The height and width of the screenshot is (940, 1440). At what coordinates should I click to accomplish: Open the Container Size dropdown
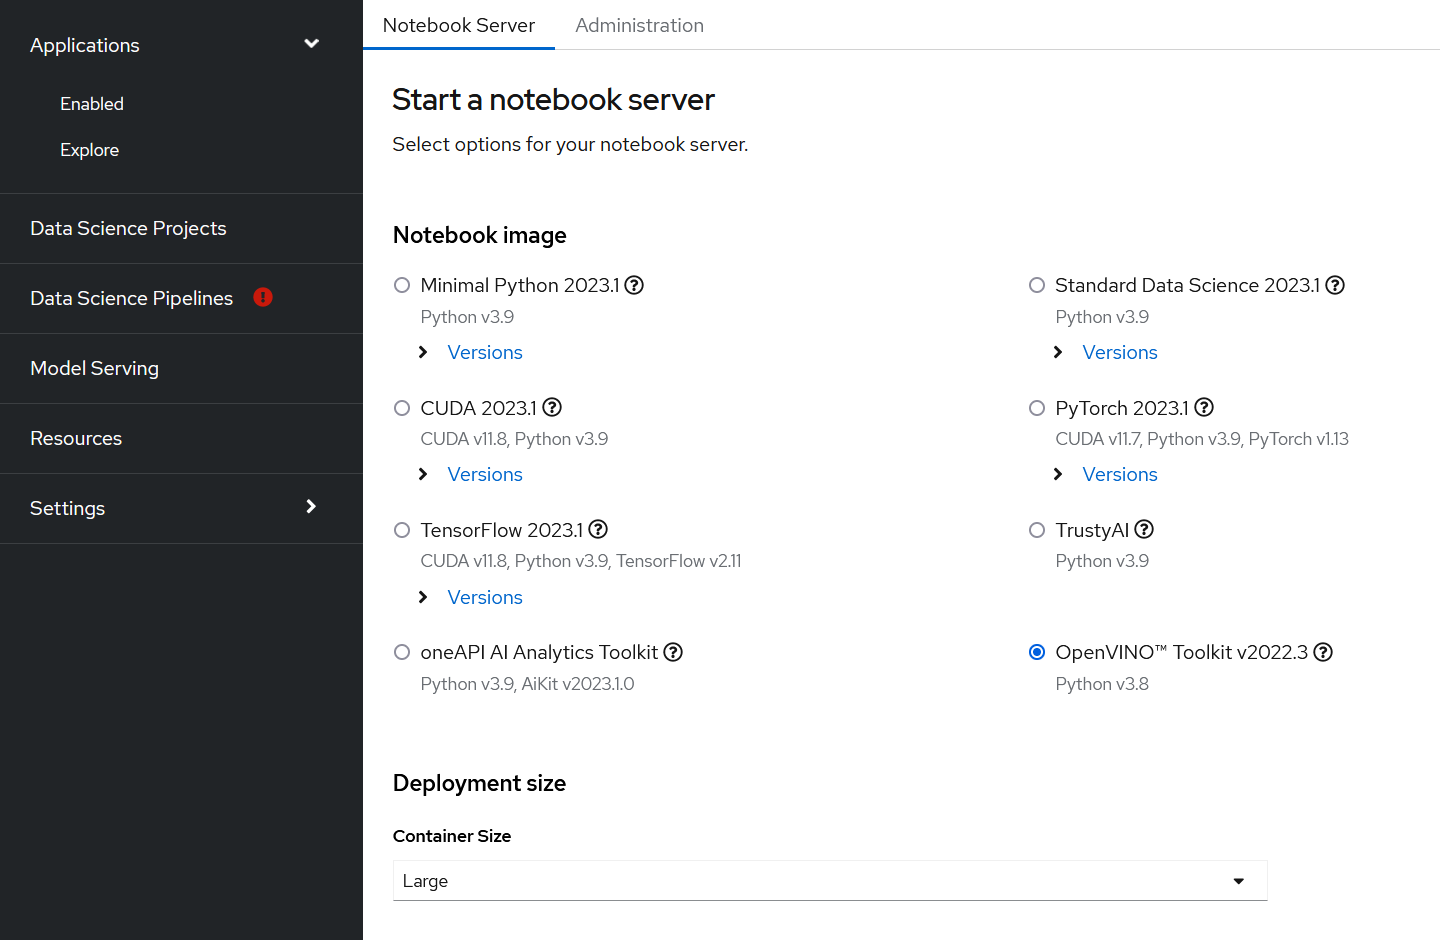point(829,881)
